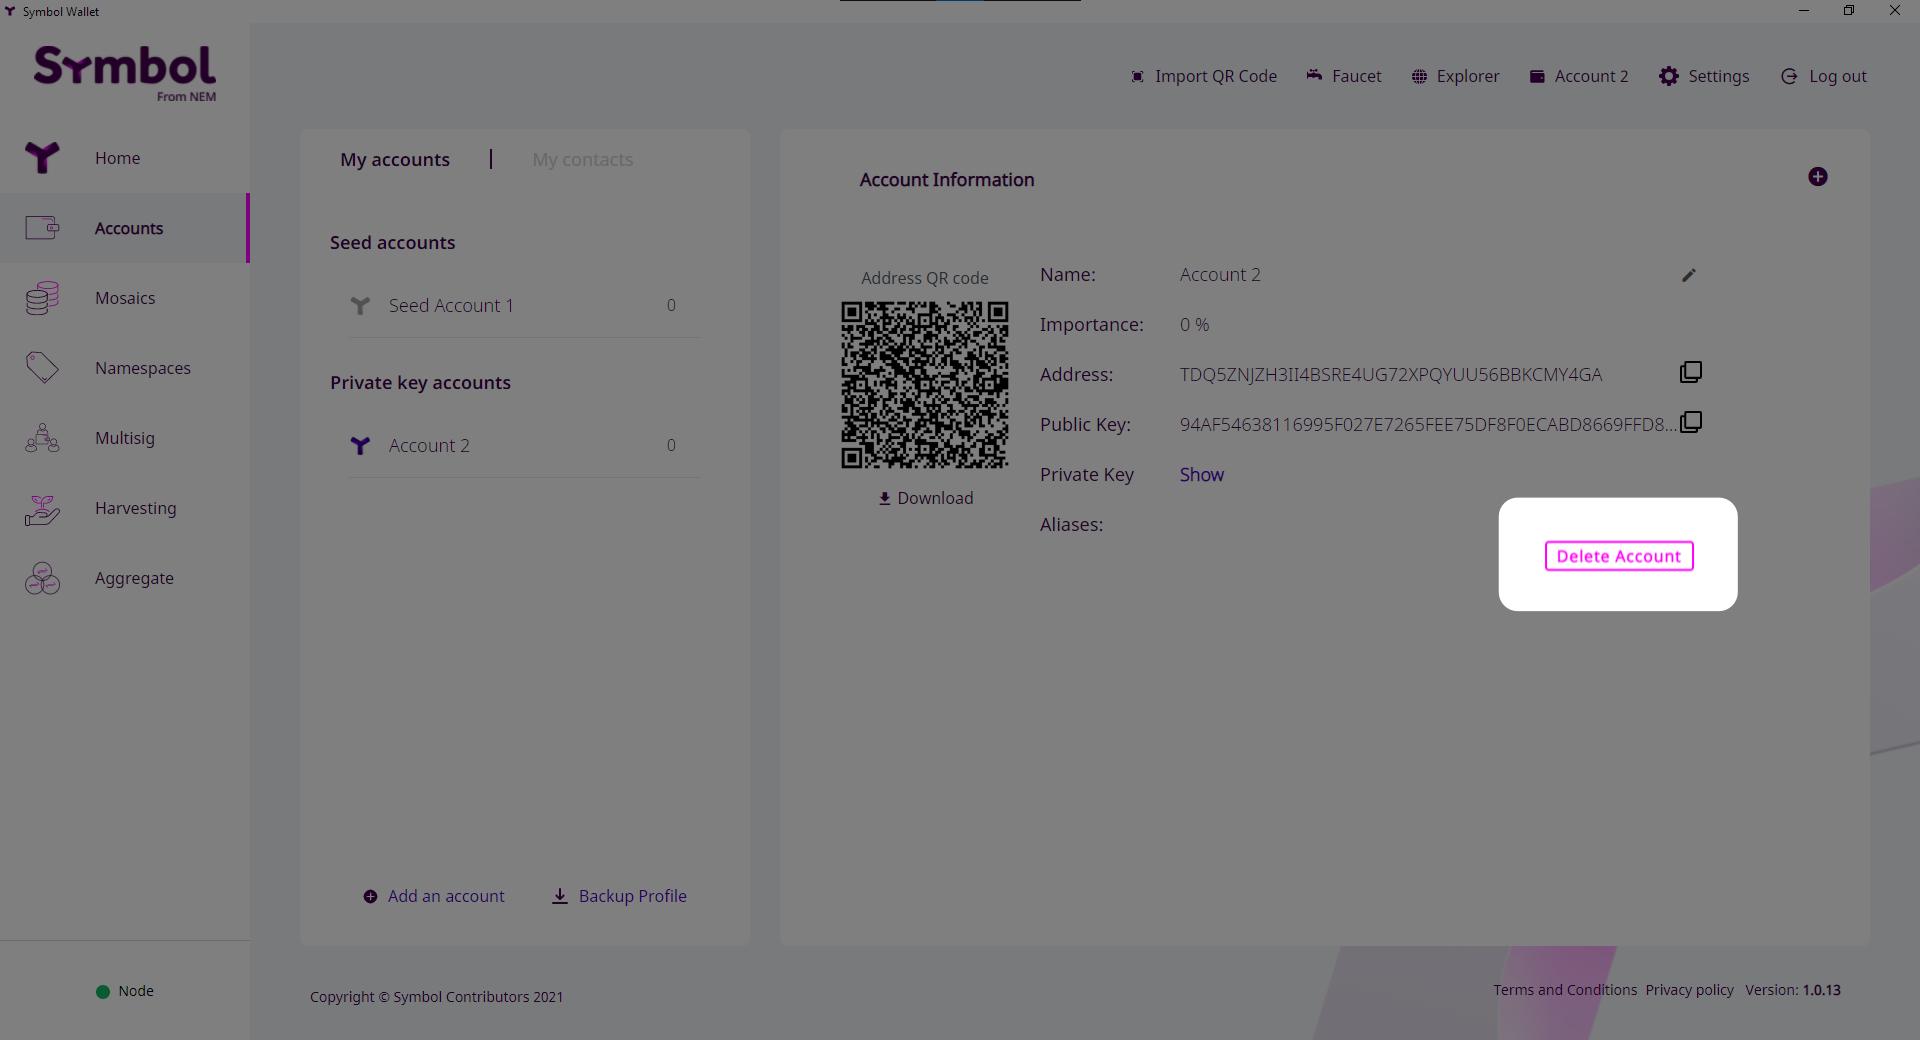Open the Aggregate section in sidebar

pyautogui.click(x=134, y=578)
